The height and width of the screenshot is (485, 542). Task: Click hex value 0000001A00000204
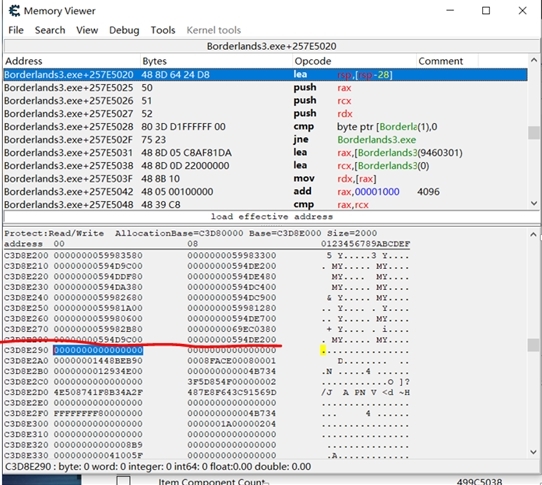[232, 424]
